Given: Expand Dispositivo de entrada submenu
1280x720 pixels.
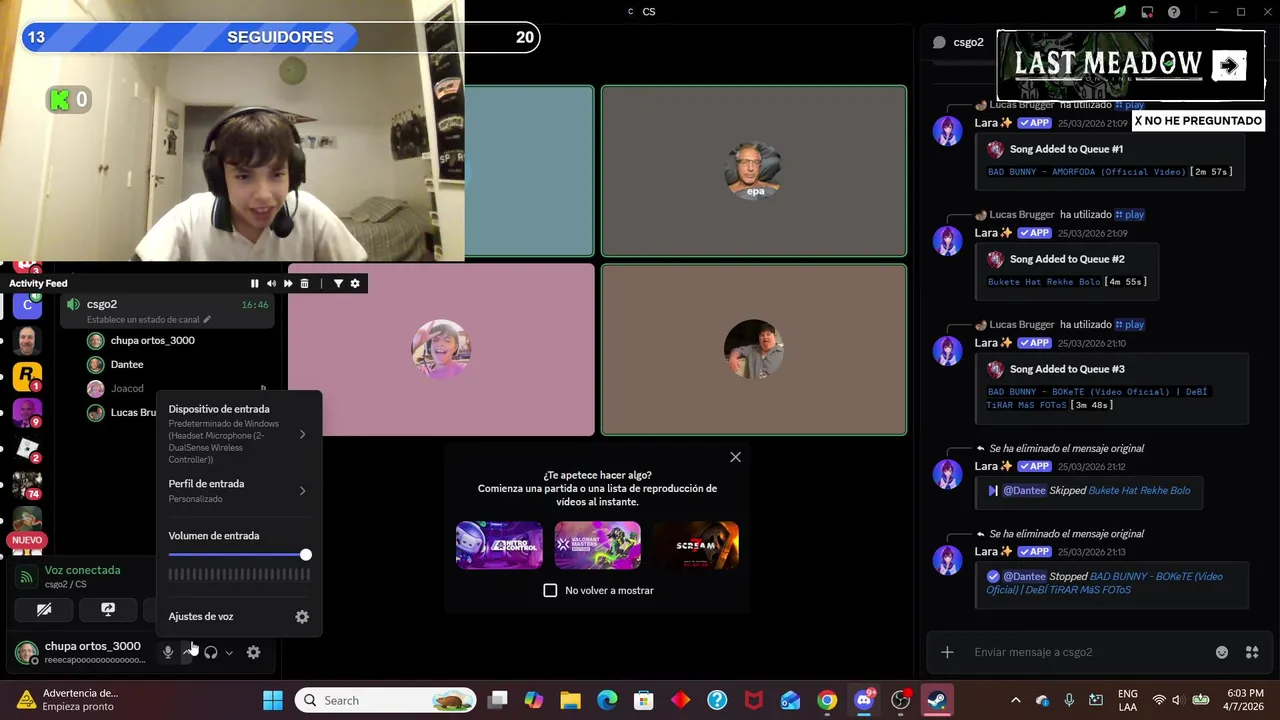Looking at the screenshot, I should pos(239,434).
